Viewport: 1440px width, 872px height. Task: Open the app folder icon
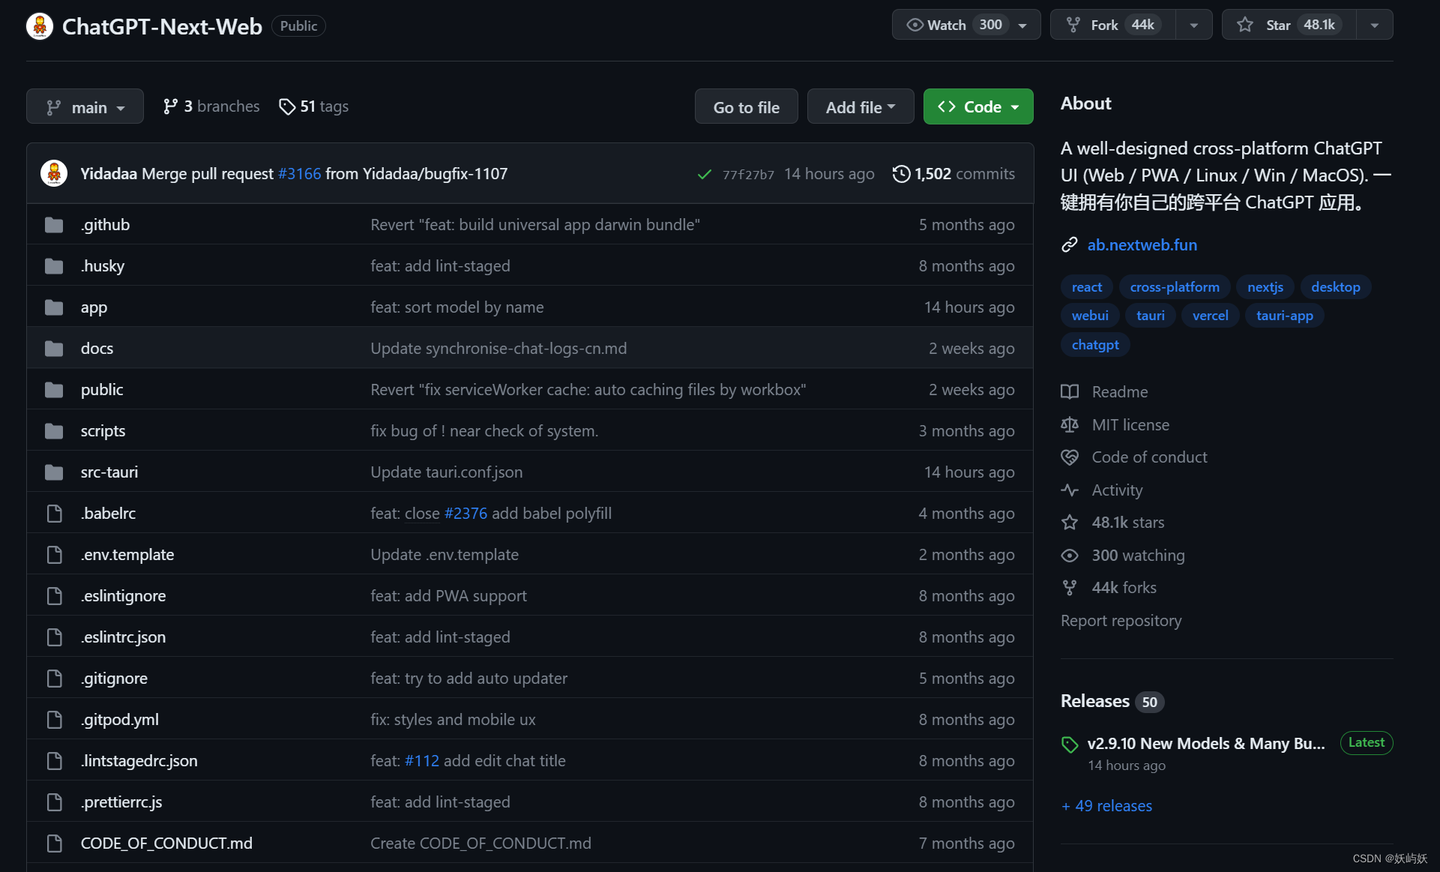[x=54, y=307]
